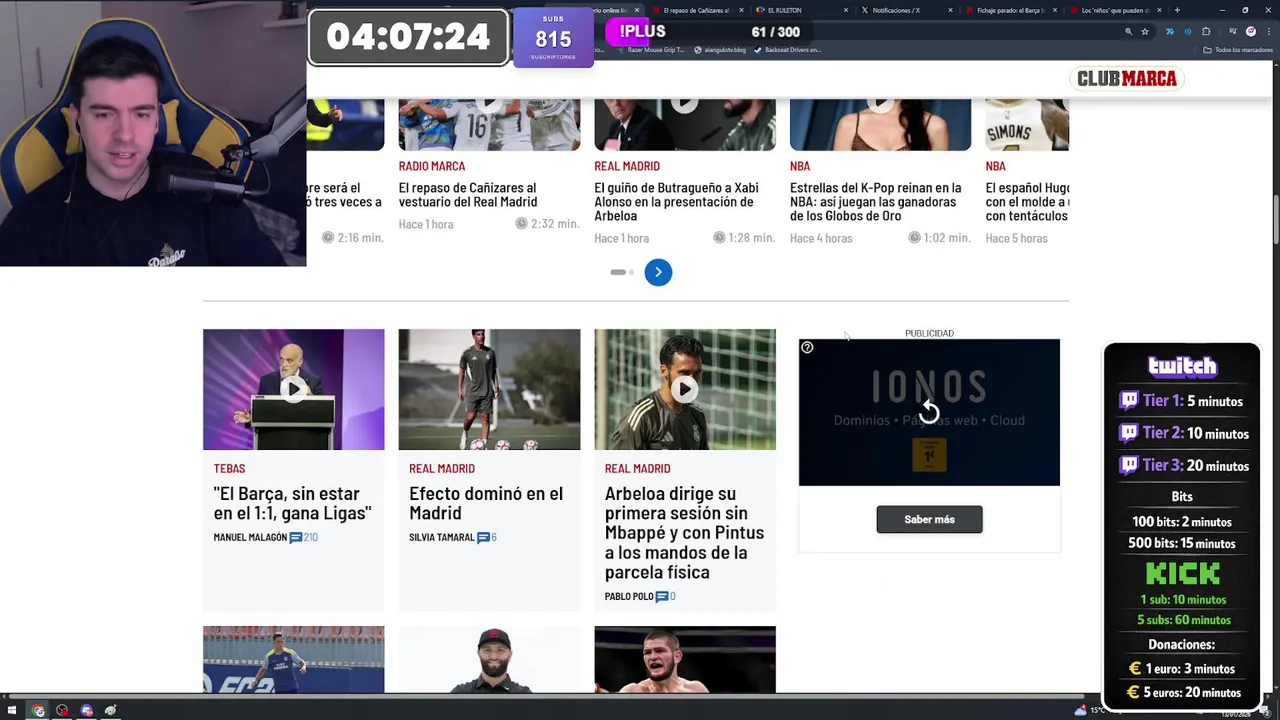The width and height of the screenshot is (1280, 720).
Task: Open a new browser tab
Action: click(1177, 10)
